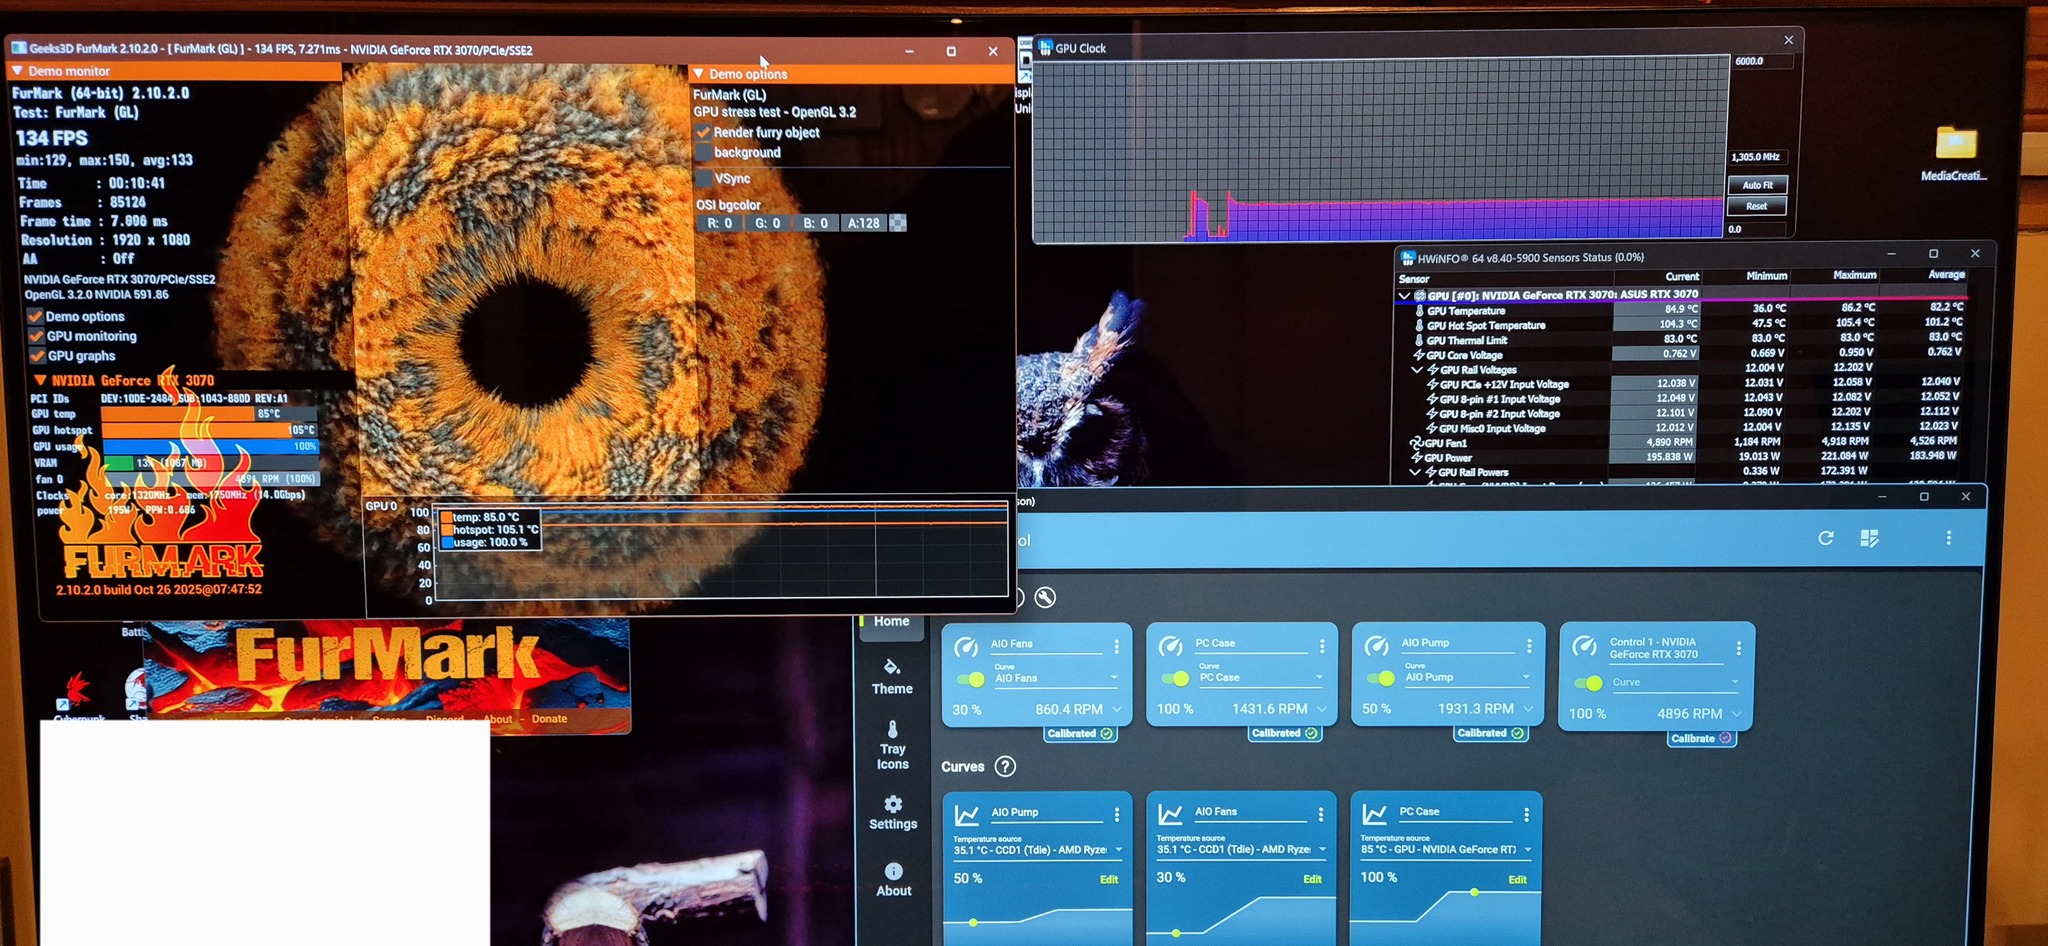
Task: Click Edit on the PC Case curve card
Action: click(x=1518, y=880)
